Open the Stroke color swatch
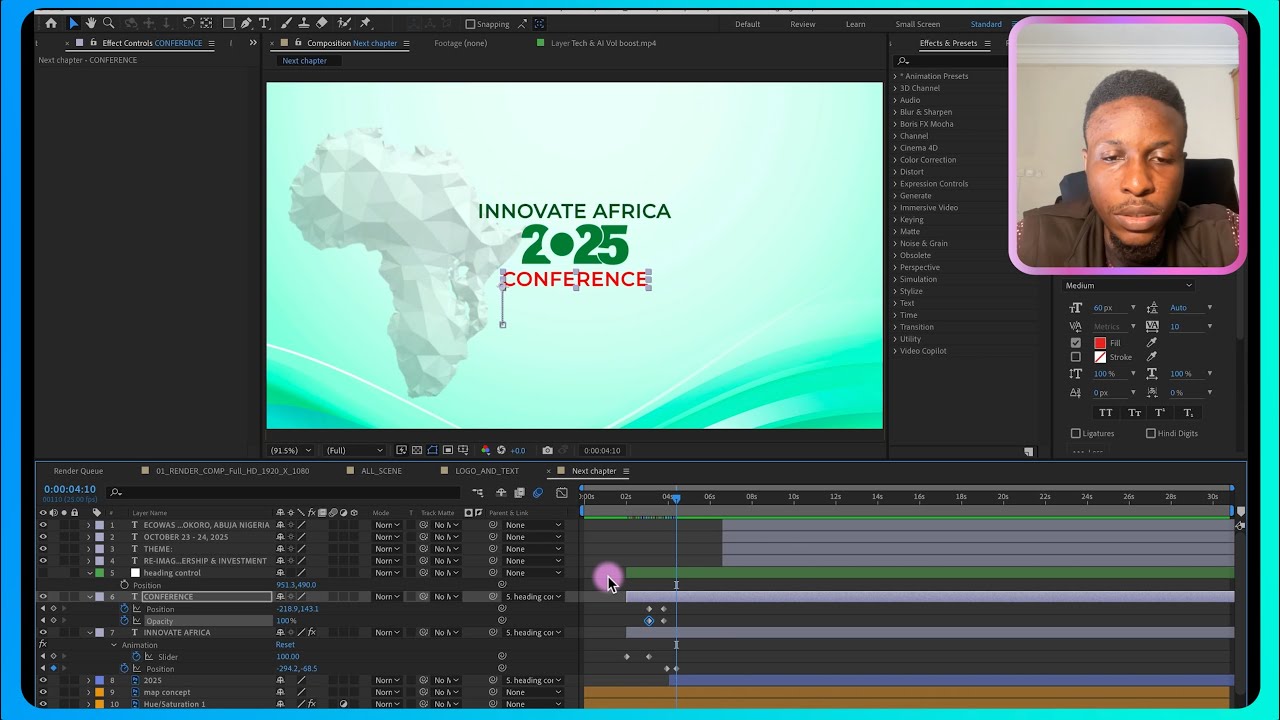The image size is (1280, 720). click(x=1100, y=357)
